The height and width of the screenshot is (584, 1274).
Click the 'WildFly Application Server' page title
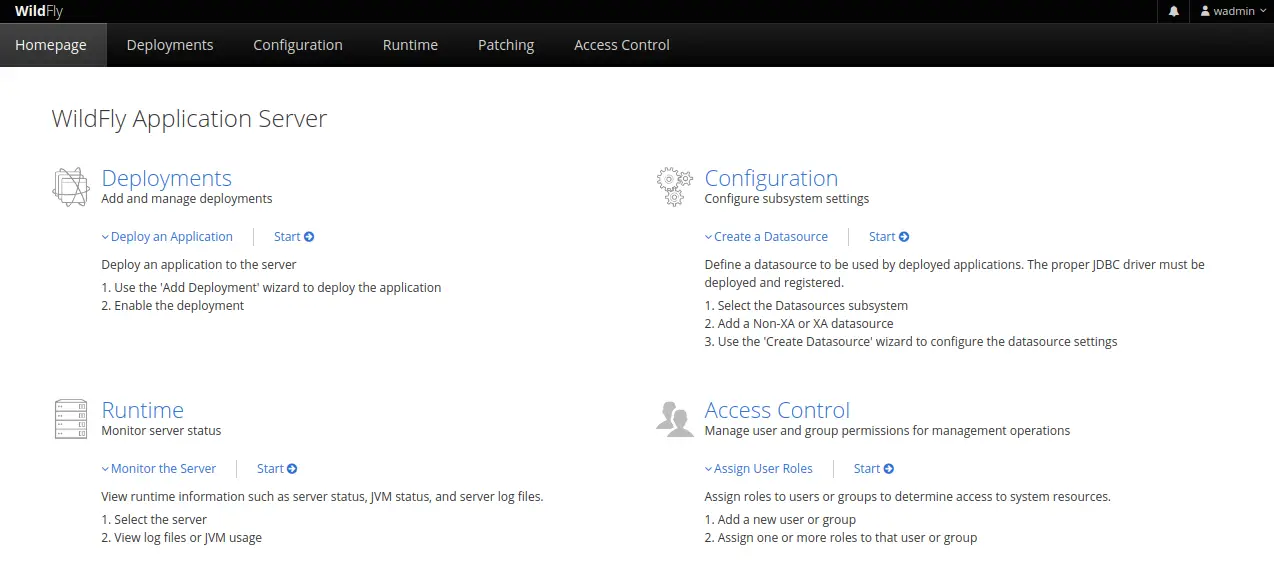(x=189, y=119)
